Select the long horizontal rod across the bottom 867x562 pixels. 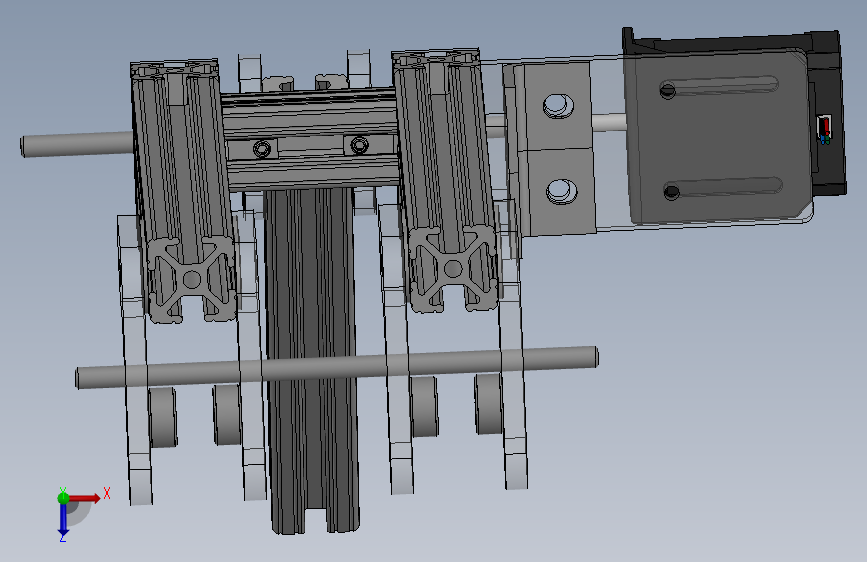[x=337, y=367]
